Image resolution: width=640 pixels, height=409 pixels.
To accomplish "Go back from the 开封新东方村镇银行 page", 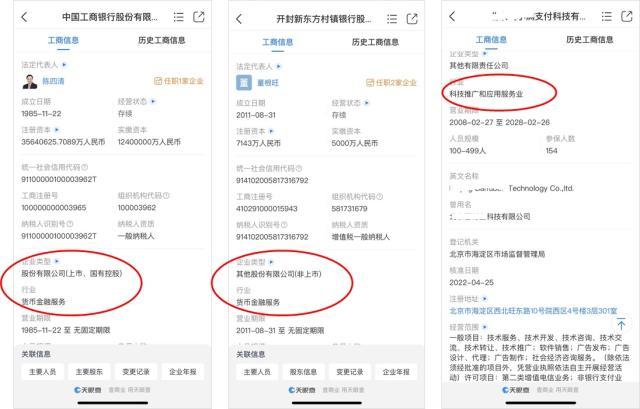I will [x=239, y=19].
